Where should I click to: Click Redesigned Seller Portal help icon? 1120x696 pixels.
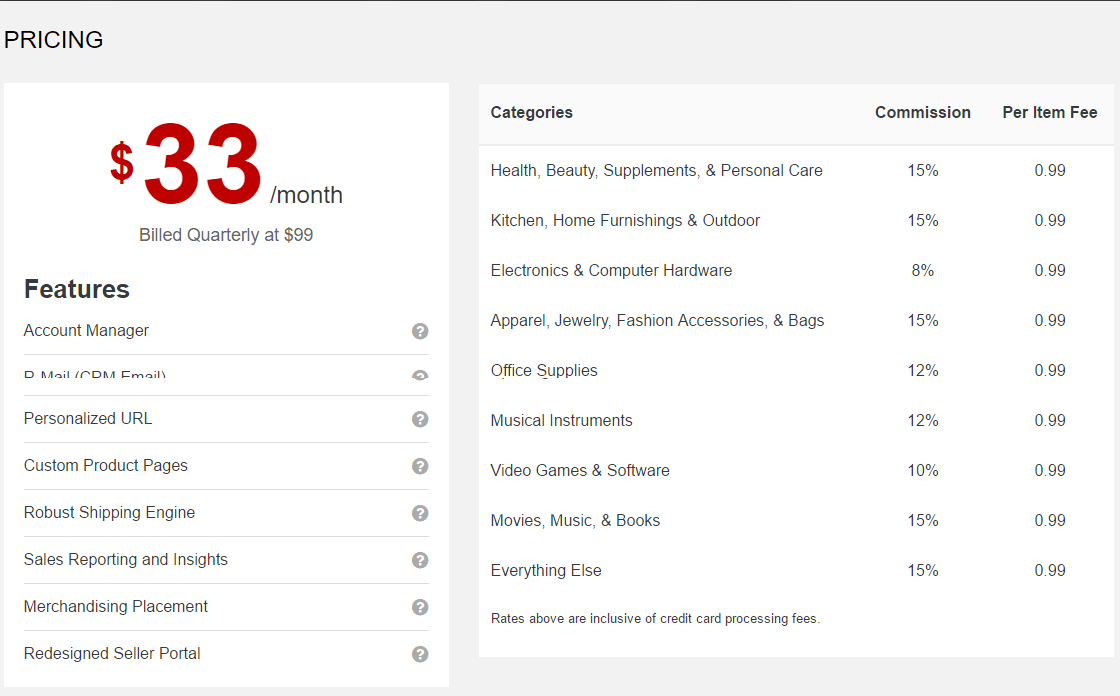coord(420,654)
